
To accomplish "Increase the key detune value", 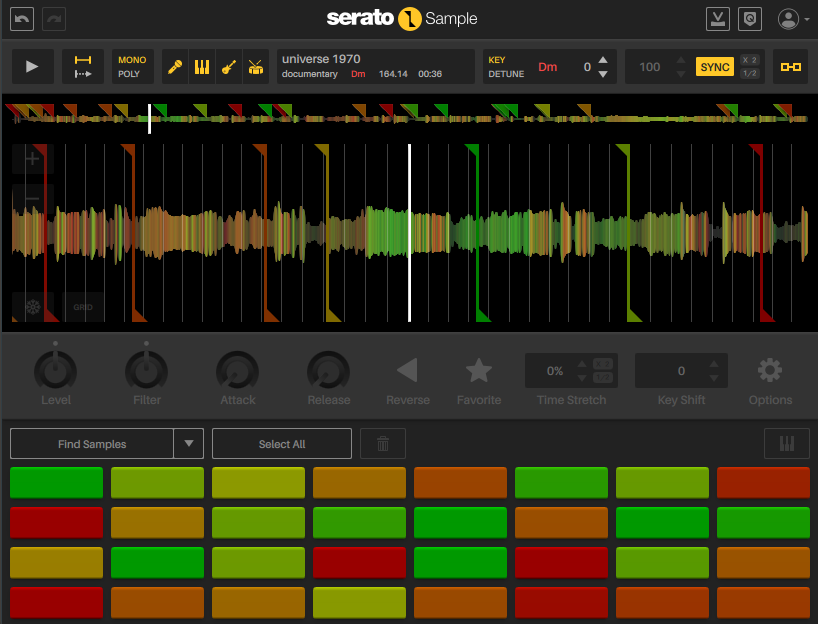I will coord(602,60).
